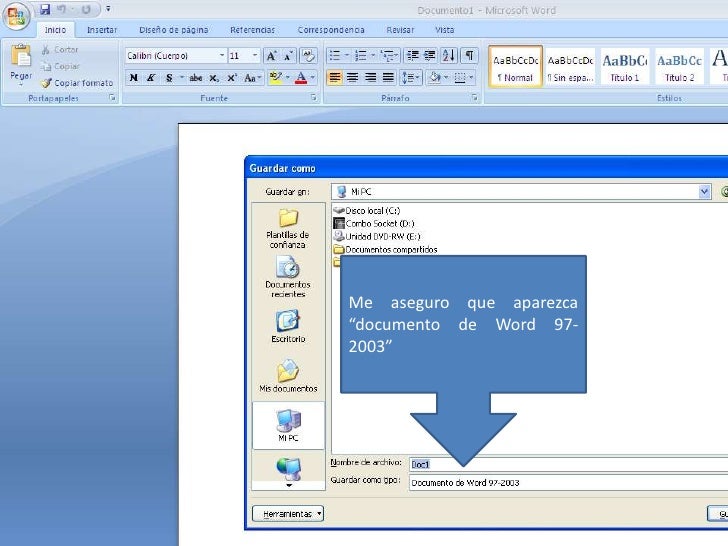Switch to the Referencias tab
728x546 pixels.
point(253,30)
